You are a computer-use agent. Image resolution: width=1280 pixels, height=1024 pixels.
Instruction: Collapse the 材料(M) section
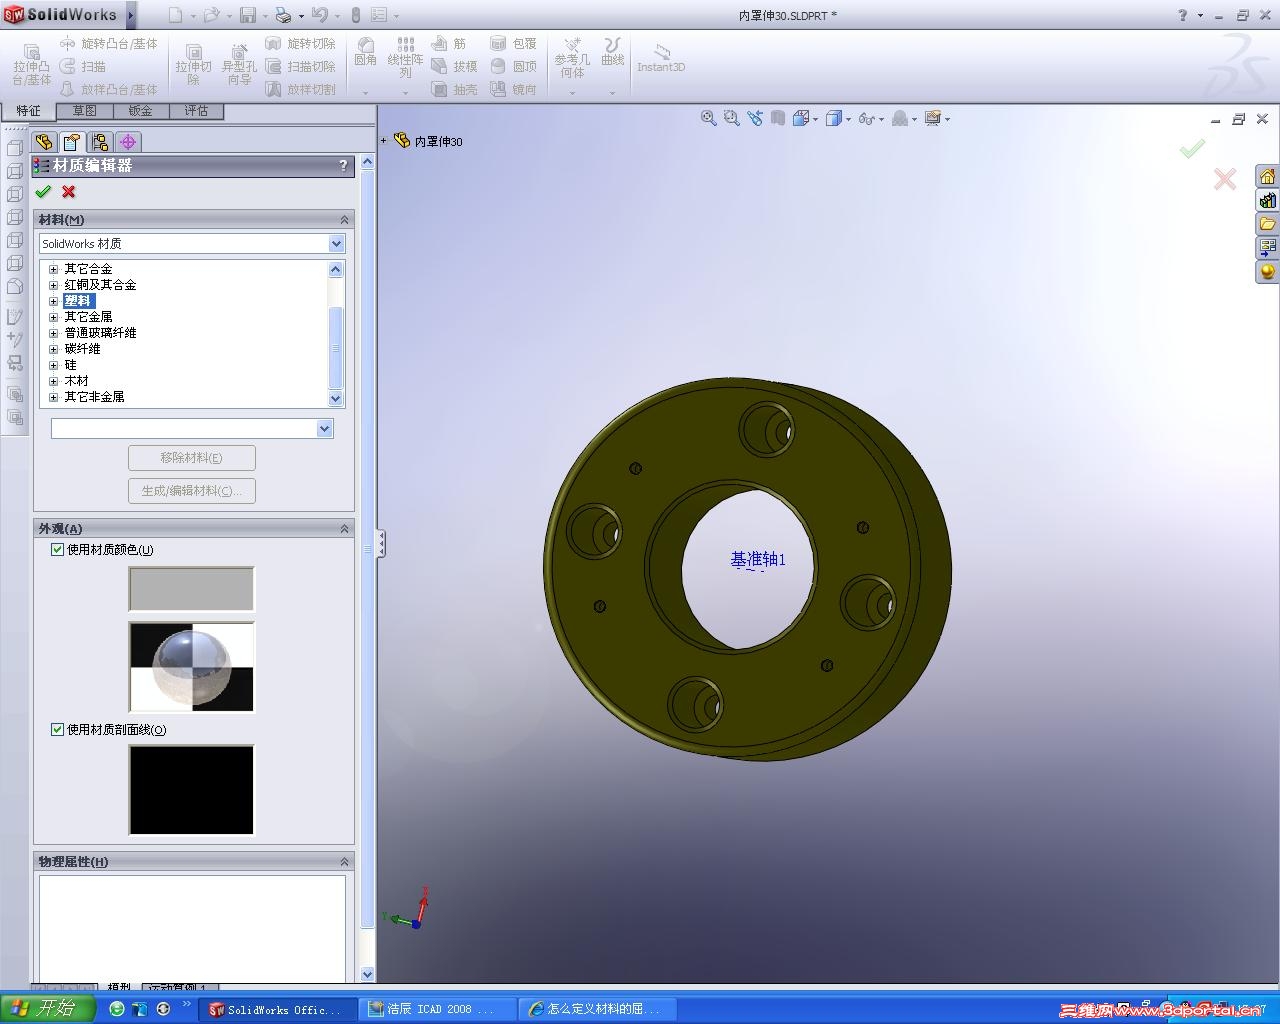point(345,220)
